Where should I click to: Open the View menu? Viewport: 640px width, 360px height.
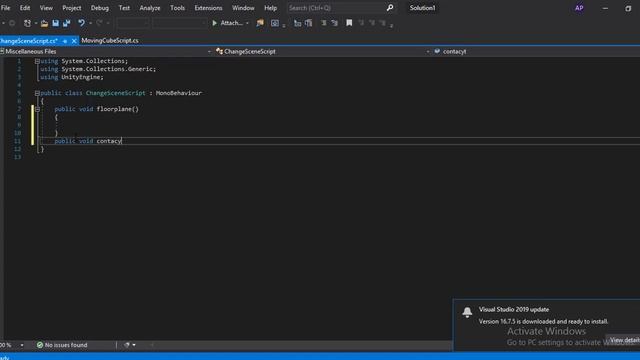(x=46, y=8)
